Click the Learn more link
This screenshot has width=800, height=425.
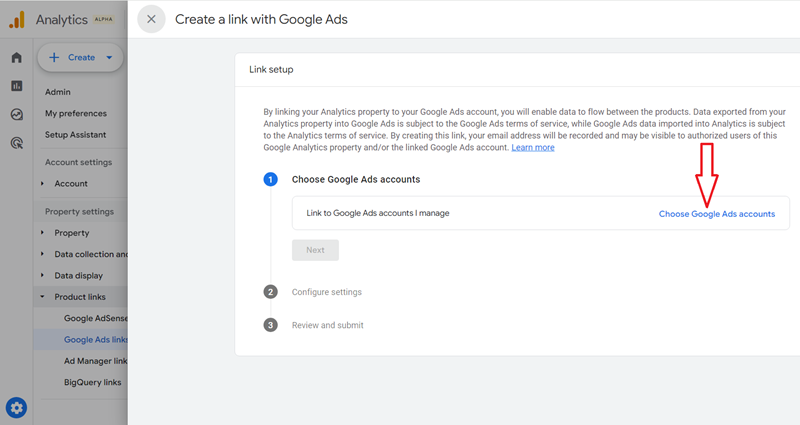pyautogui.click(x=533, y=147)
